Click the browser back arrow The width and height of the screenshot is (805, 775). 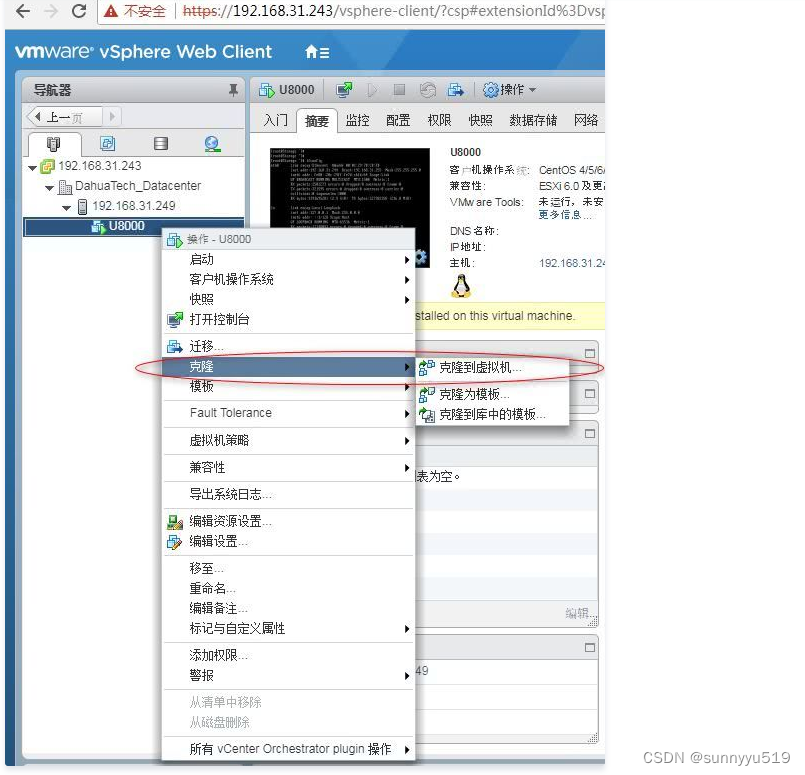[x=23, y=11]
